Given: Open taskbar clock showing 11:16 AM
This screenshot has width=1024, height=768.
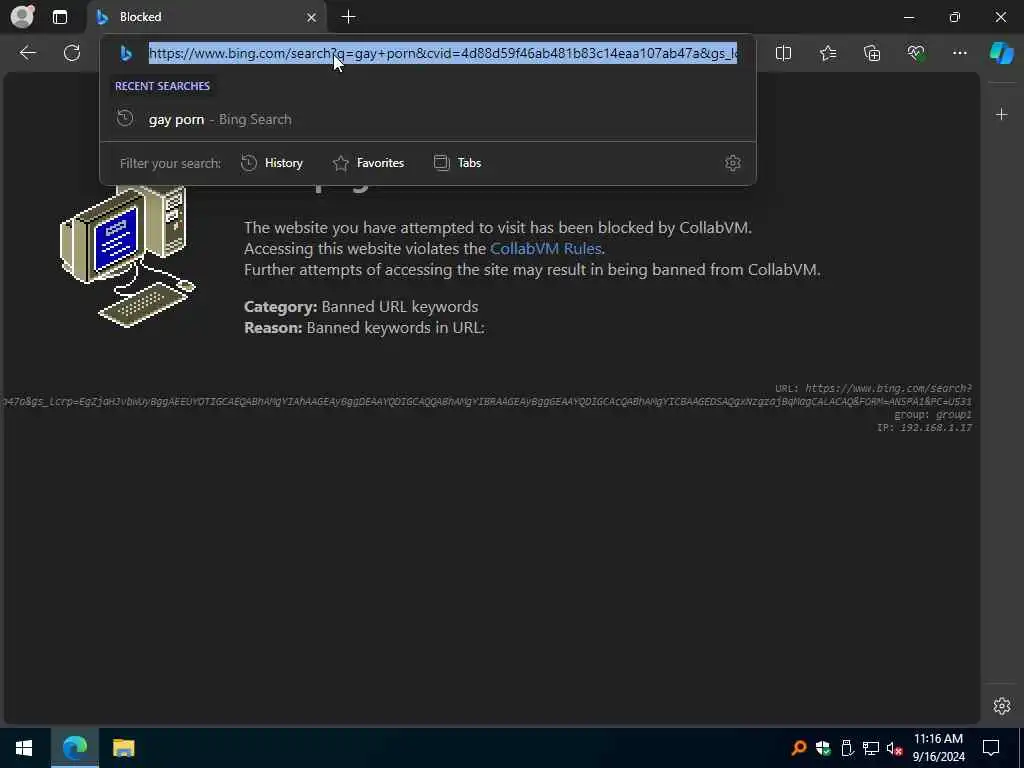Looking at the screenshot, I should 938,748.
